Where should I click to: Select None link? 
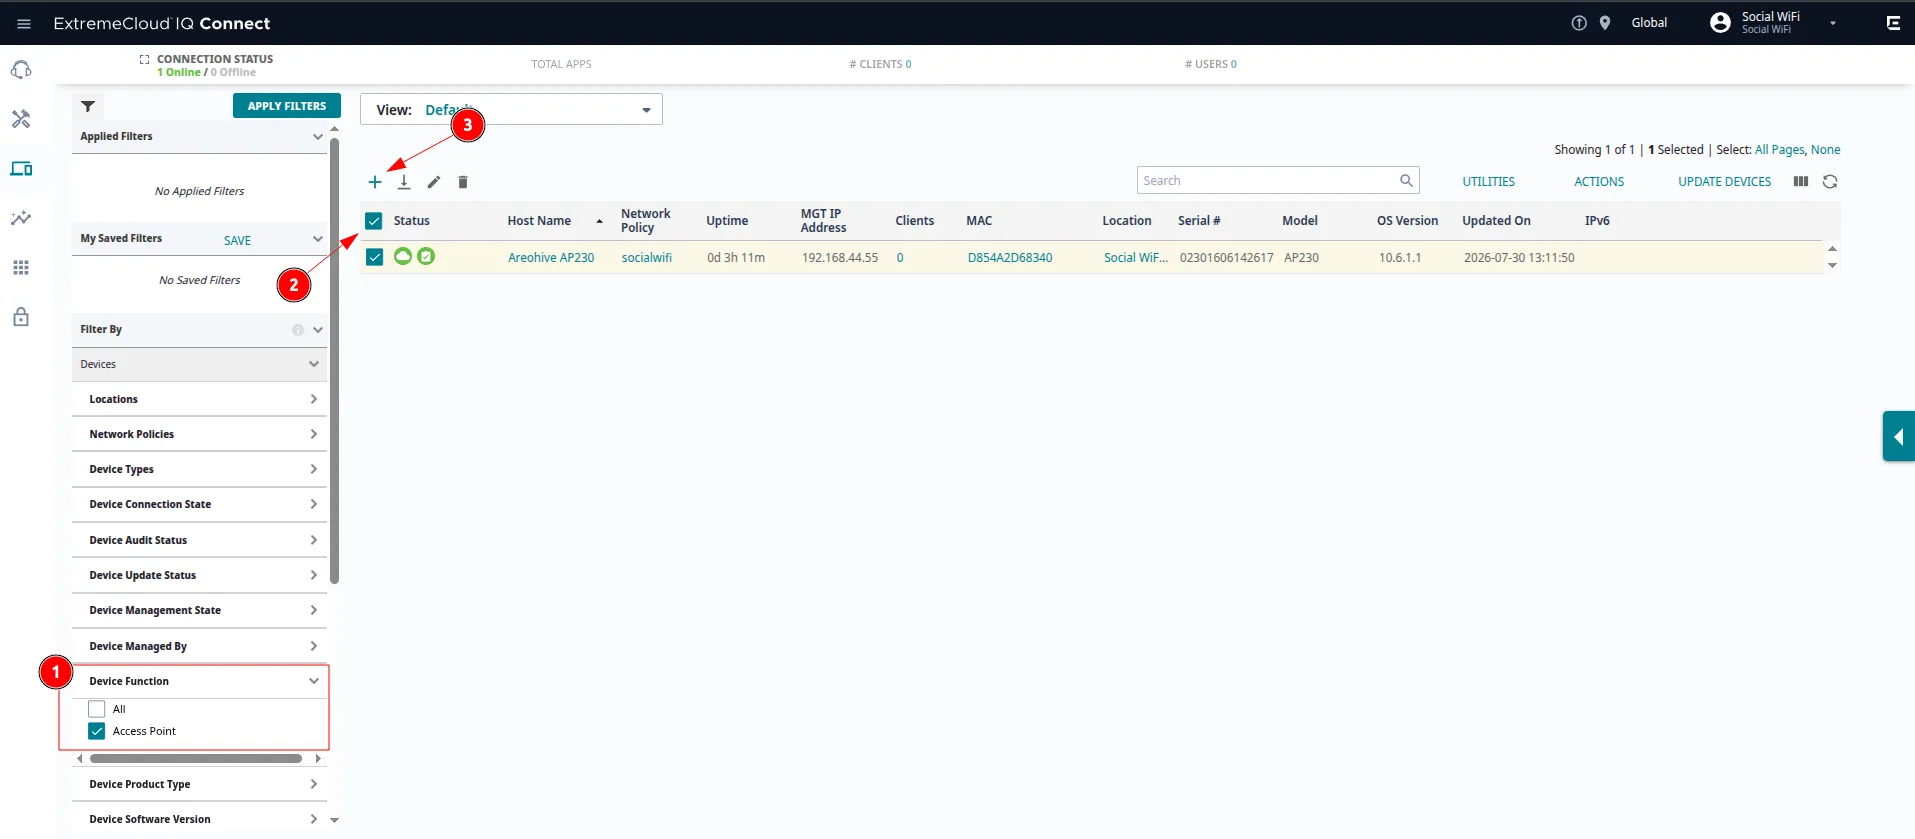click(1826, 150)
